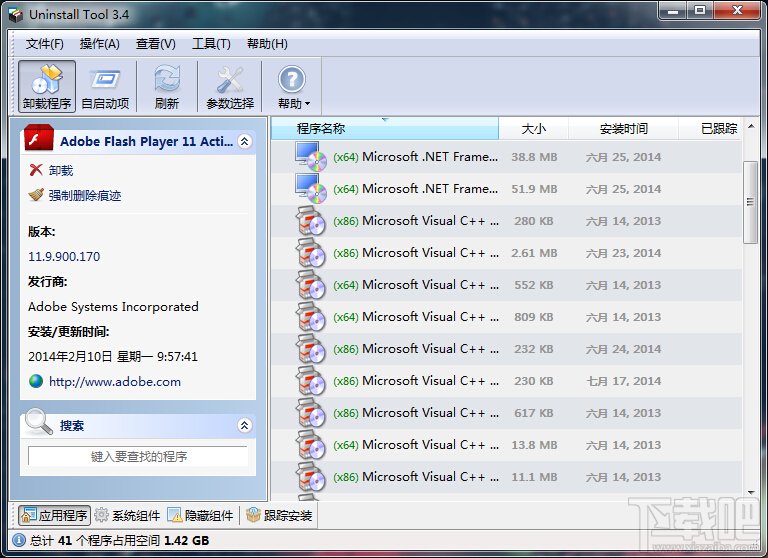Image resolution: width=768 pixels, height=558 pixels.
Task: Select the row with size 38.8 MB
Action: tap(506, 157)
